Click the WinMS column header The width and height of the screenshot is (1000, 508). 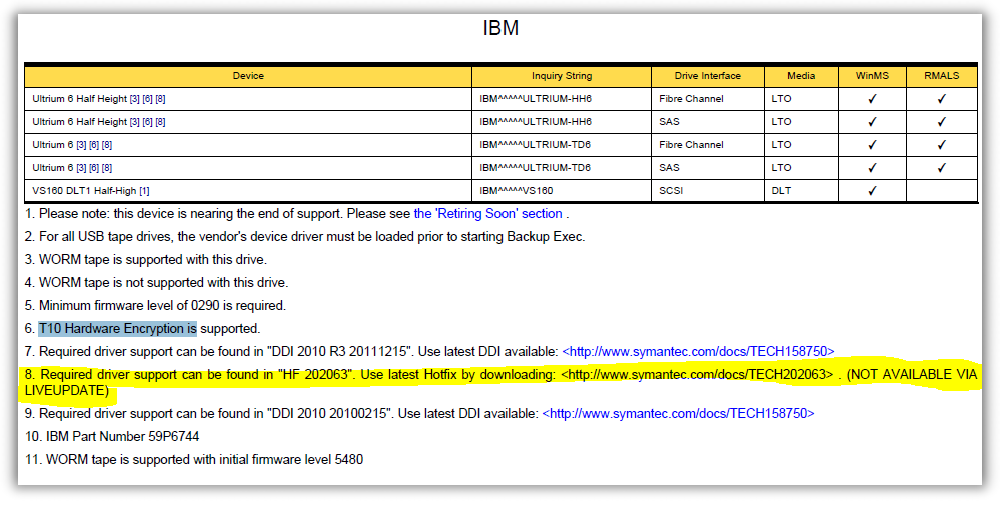pos(872,76)
